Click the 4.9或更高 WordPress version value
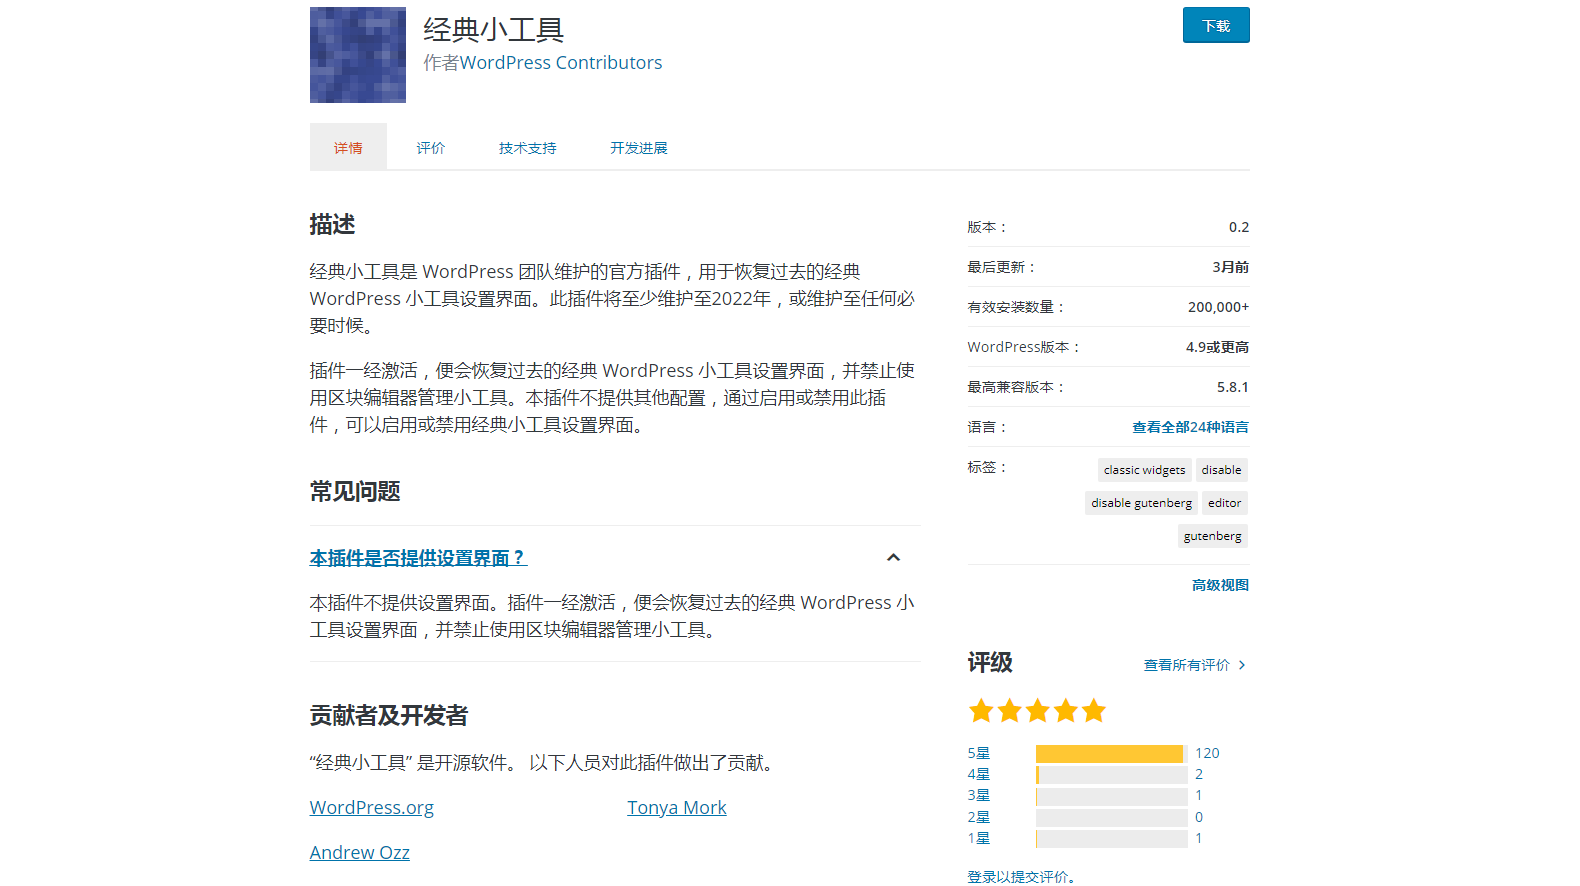This screenshot has width=1580, height=886. coord(1217,347)
